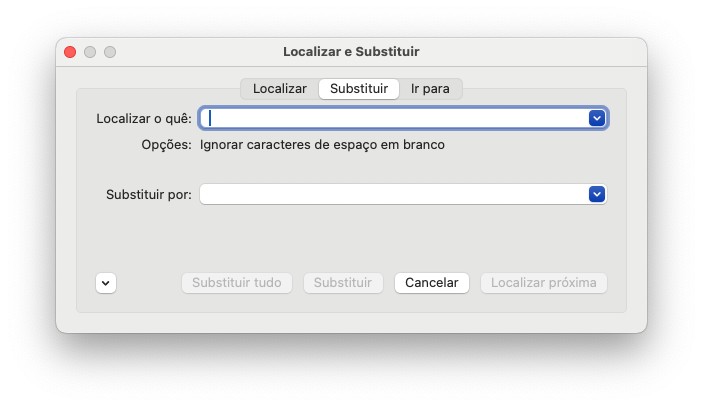The width and height of the screenshot is (703, 407).
Task: Focus the 'Localizar o quê' text field
Action: [395, 118]
